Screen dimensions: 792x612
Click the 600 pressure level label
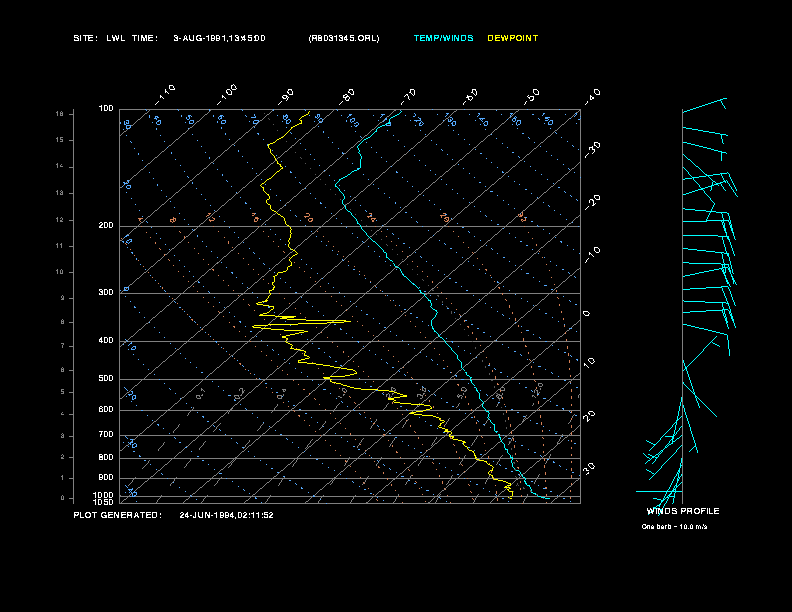(x=106, y=410)
